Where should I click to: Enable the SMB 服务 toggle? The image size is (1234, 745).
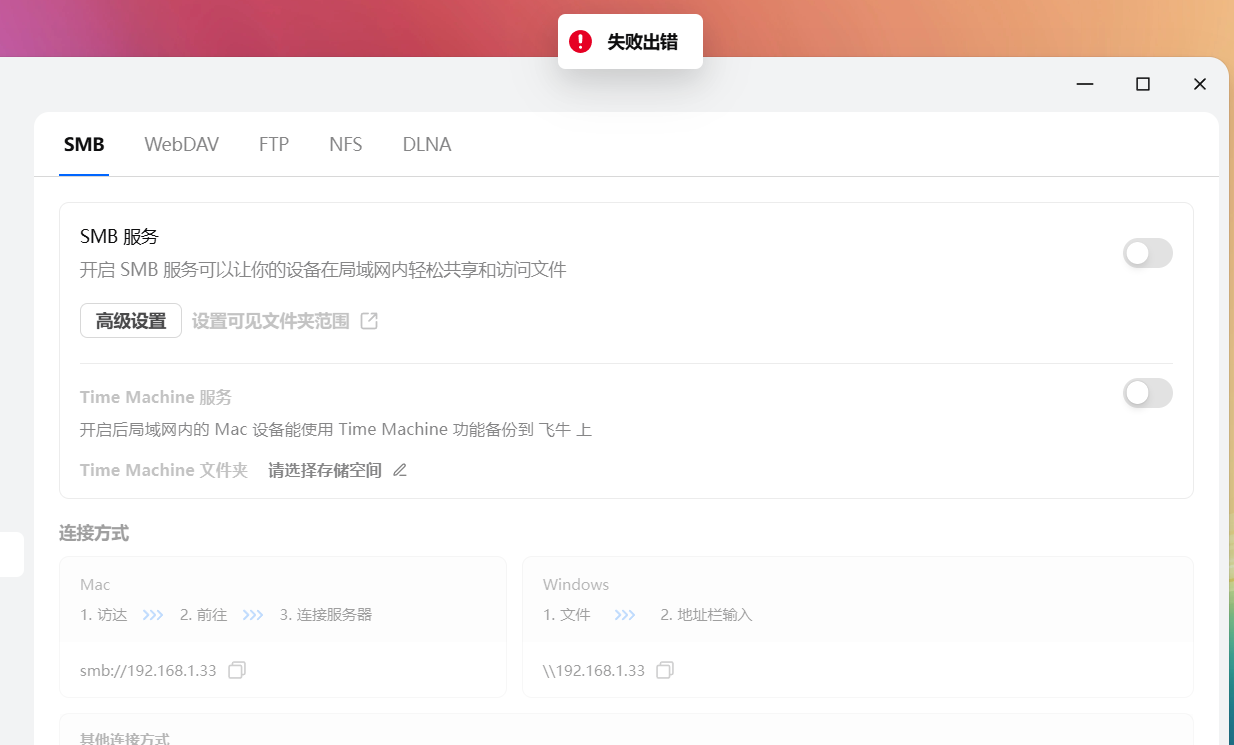[1147, 253]
